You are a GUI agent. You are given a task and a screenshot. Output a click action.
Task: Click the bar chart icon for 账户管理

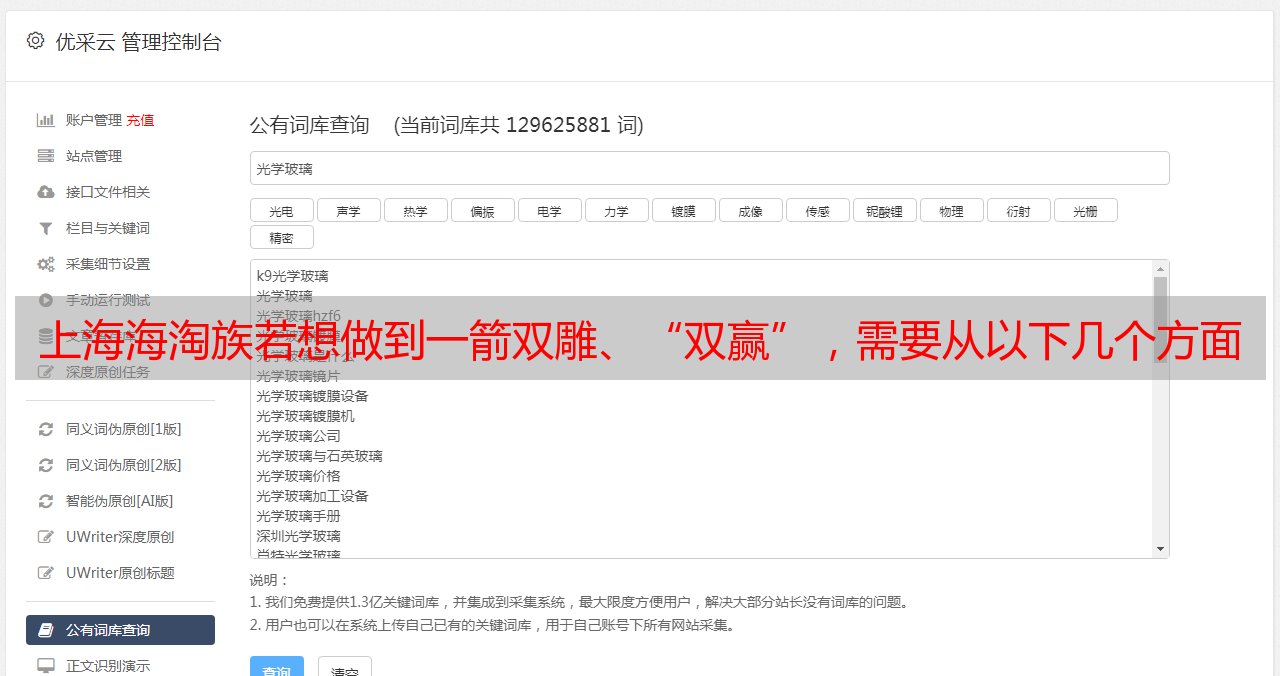(46, 120)
